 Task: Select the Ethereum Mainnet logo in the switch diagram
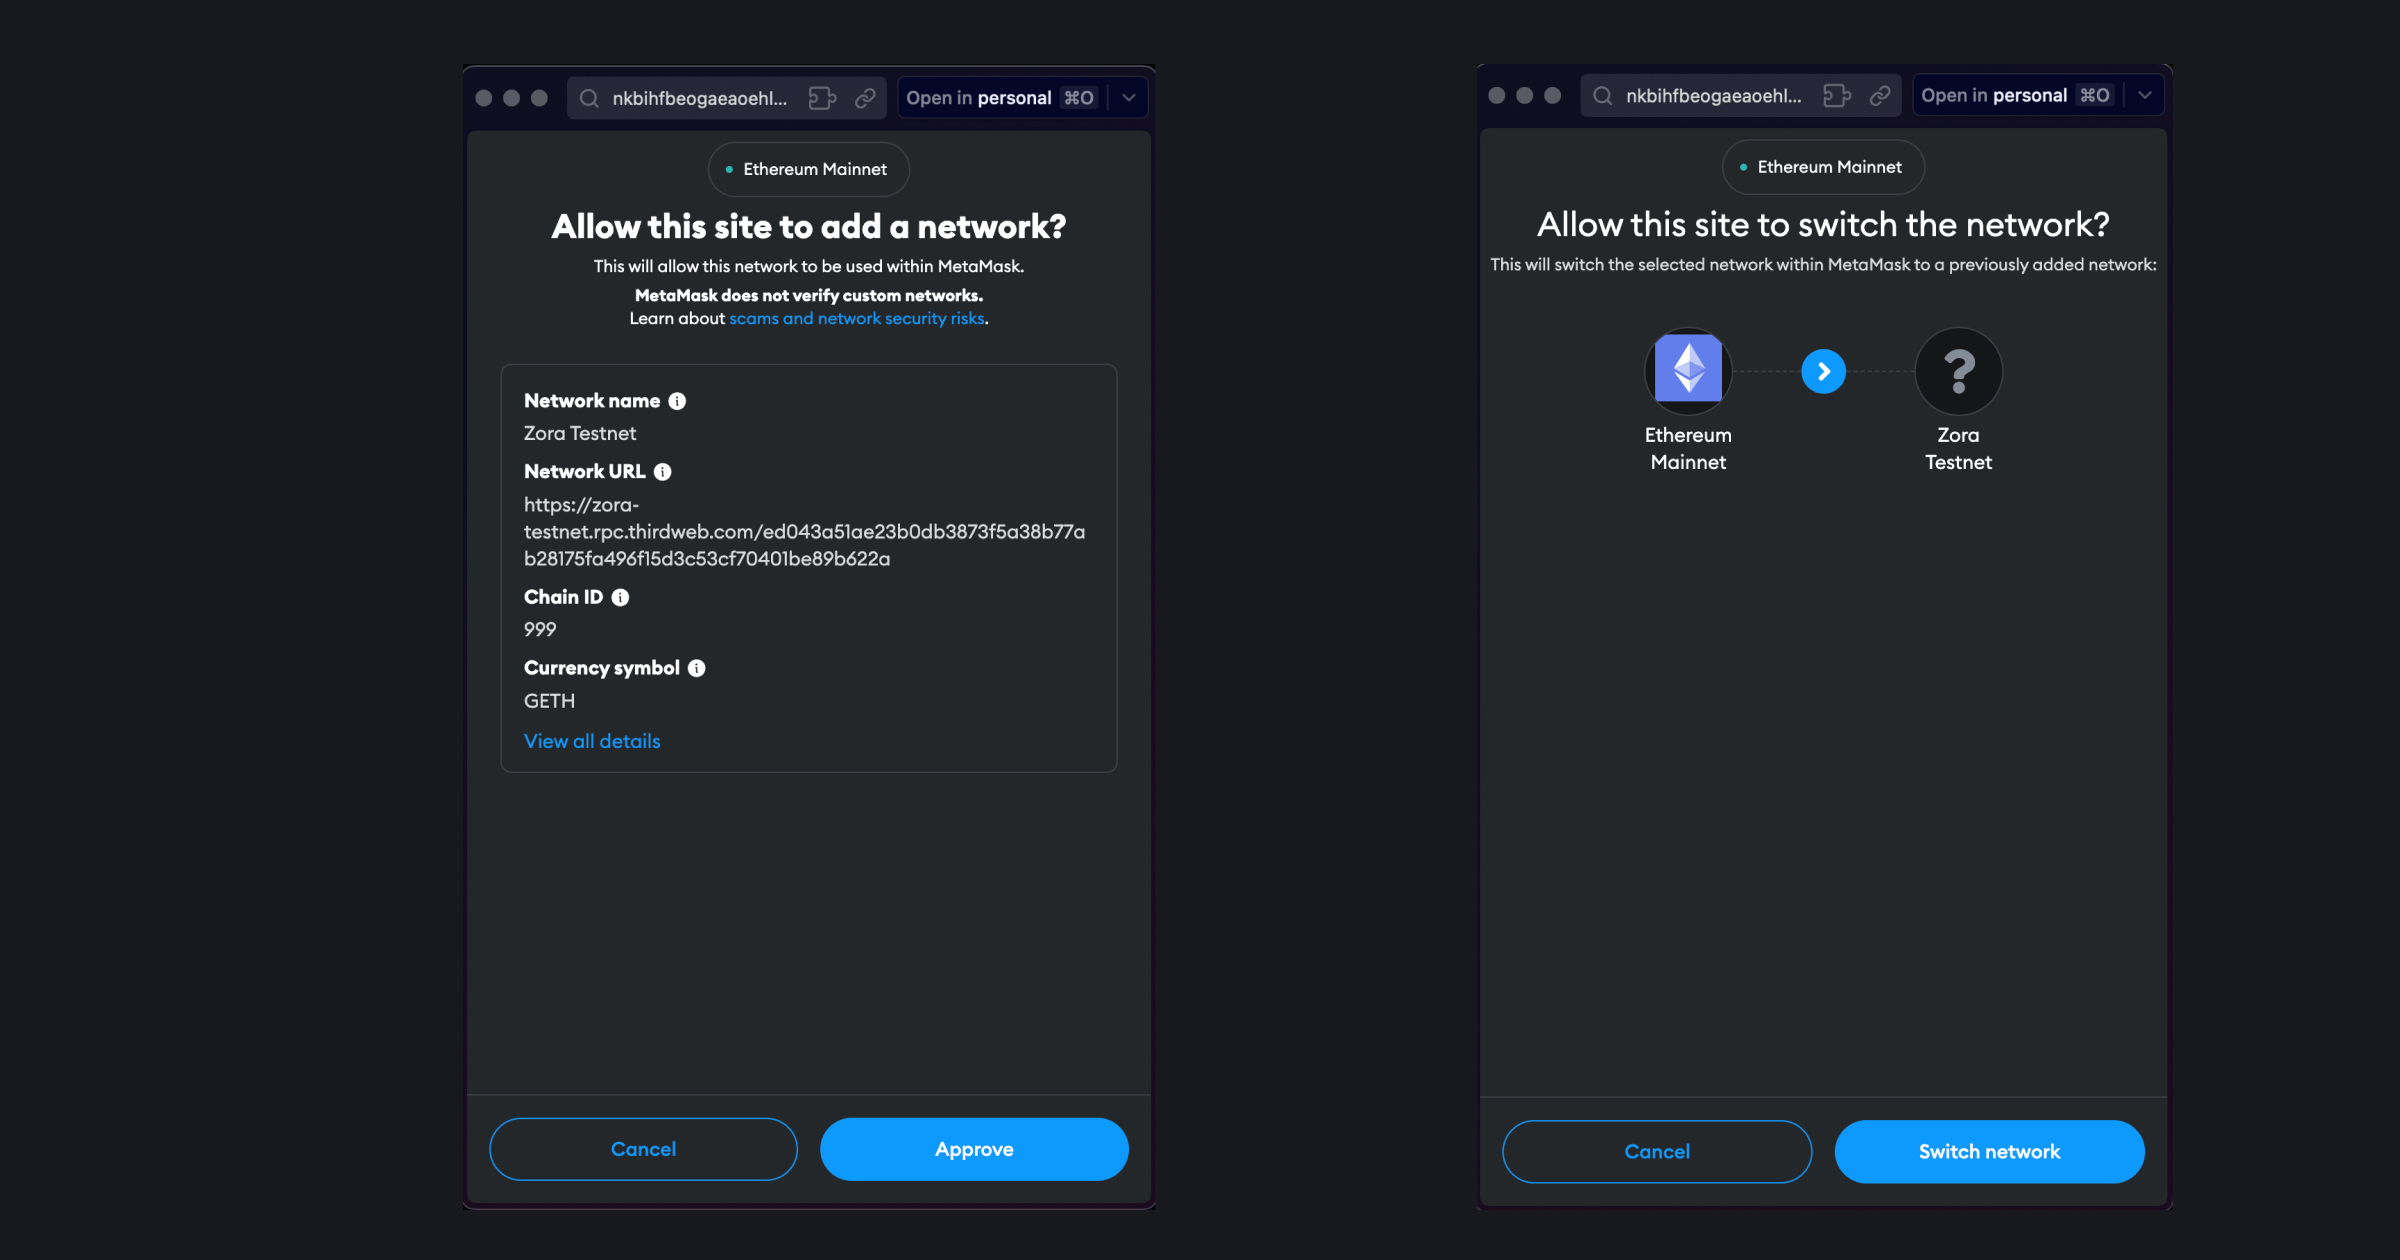[1688, 371]
